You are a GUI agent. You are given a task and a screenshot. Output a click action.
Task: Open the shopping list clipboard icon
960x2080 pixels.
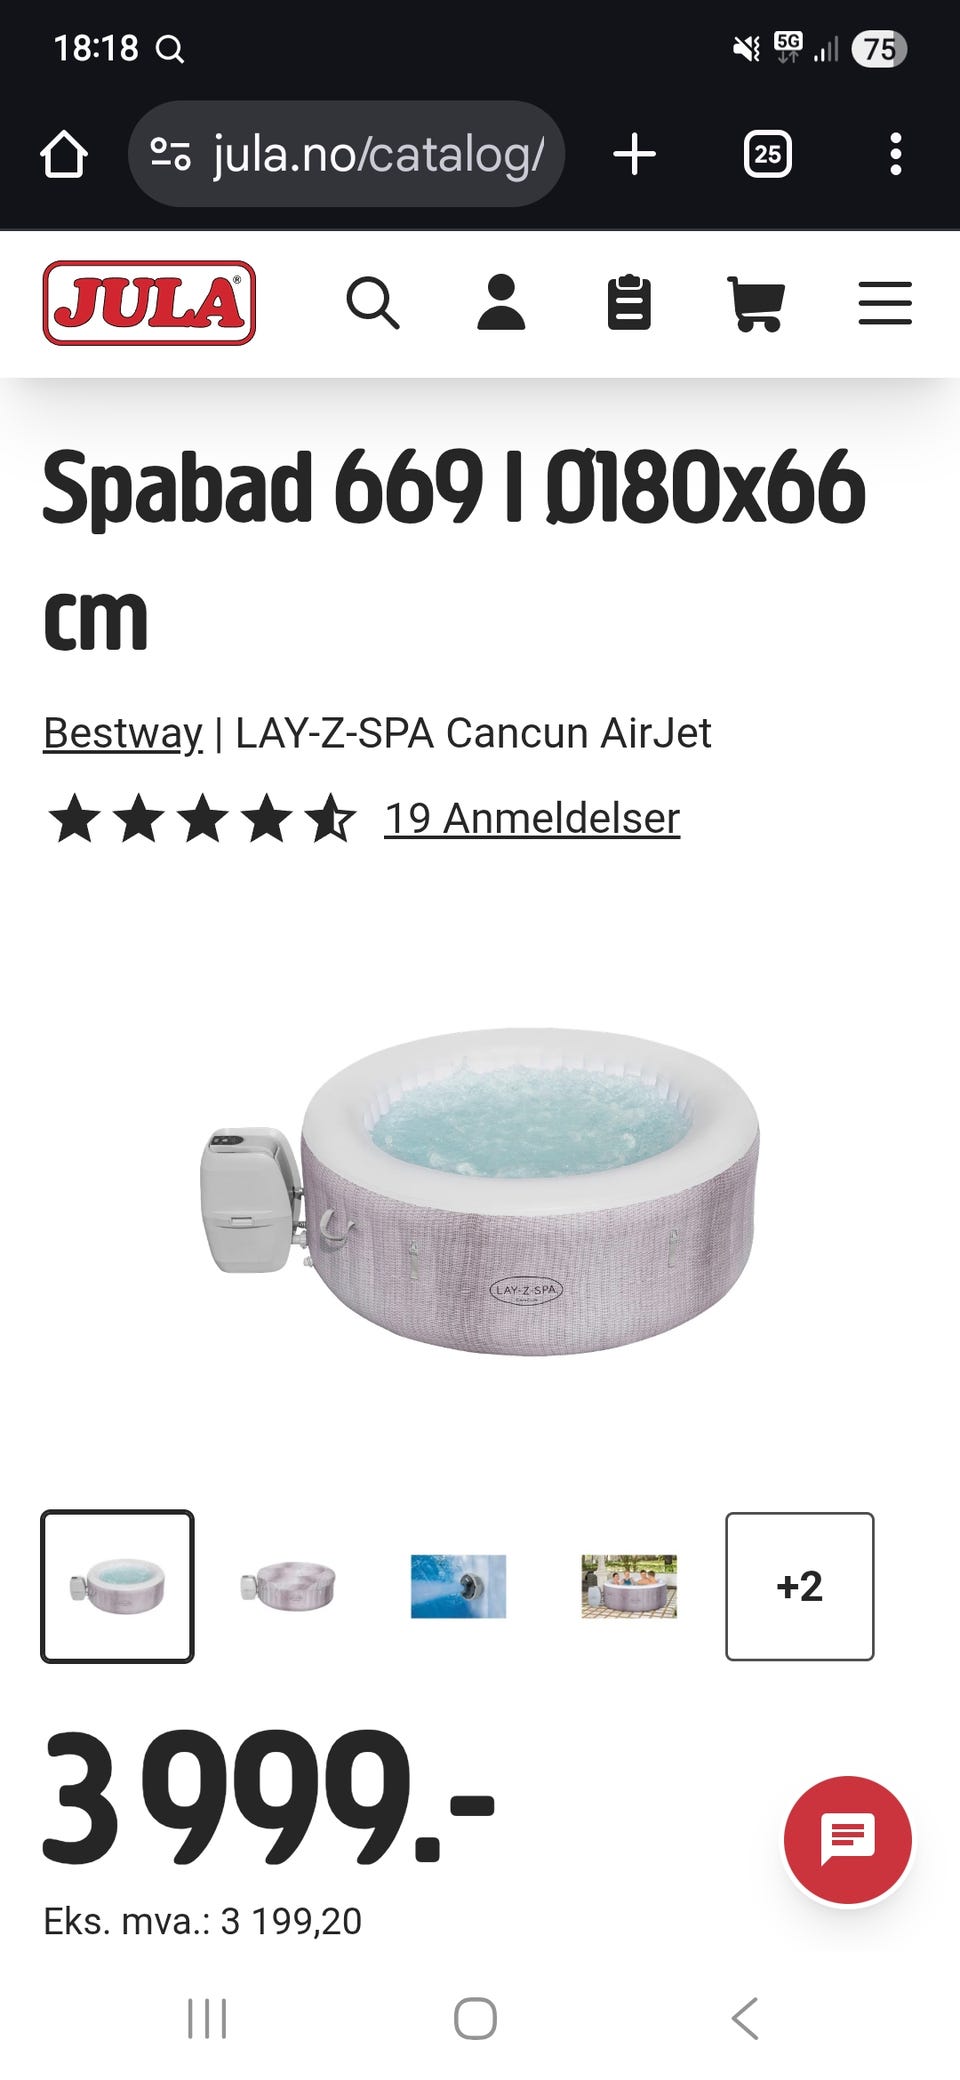(x=629, y=303)
